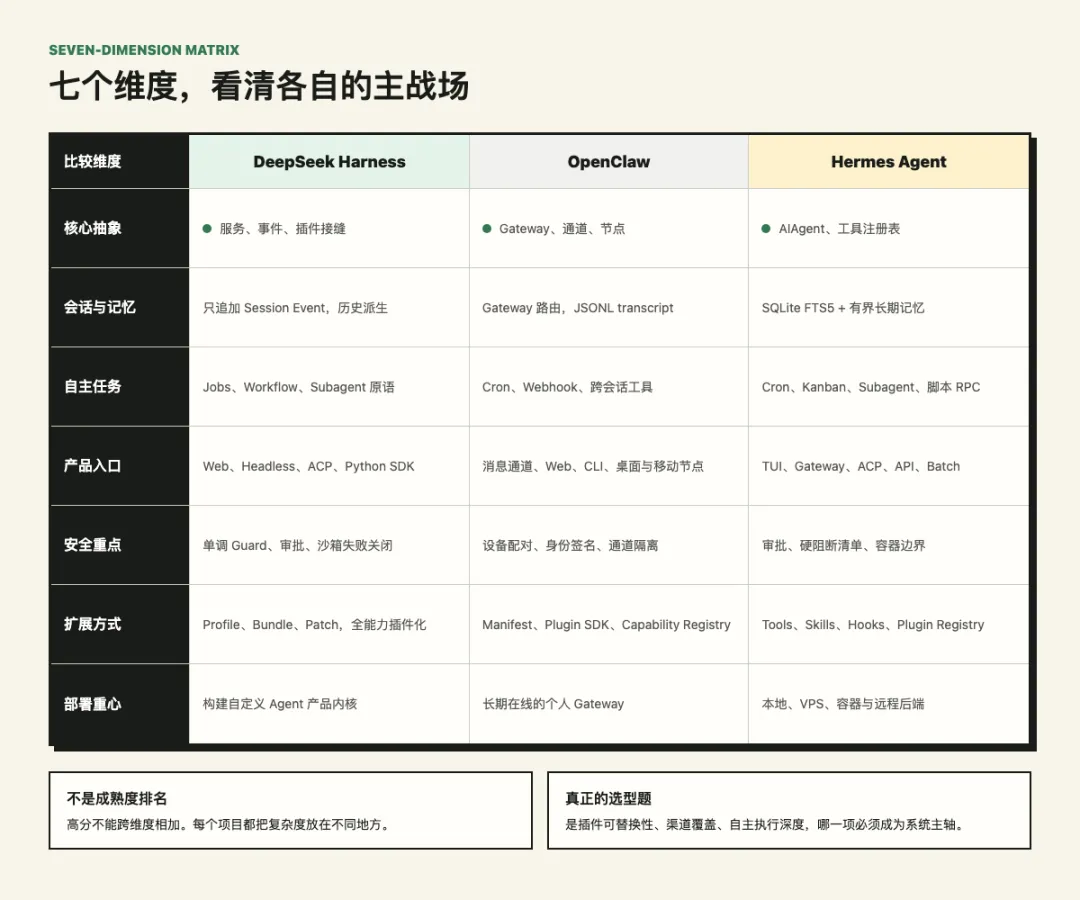This screenshot has height=900, width=1080.
Task: Click the green dot before Gateway、通道、节点
Action: pyautogui.click(x=486, y=229)
